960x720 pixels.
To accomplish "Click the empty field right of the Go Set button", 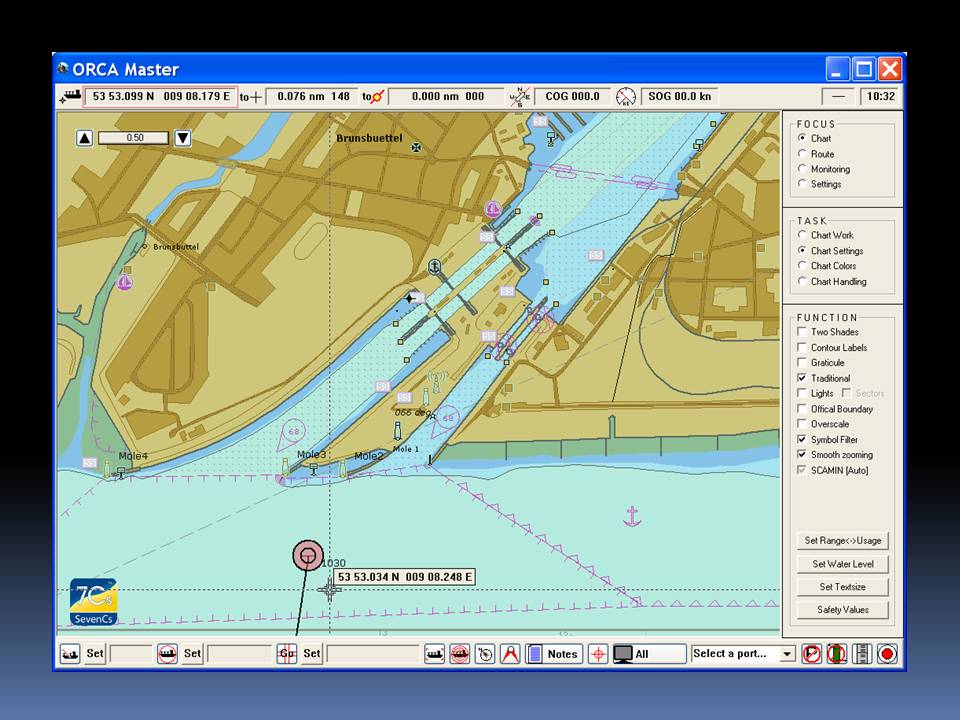I will (373, 654).
